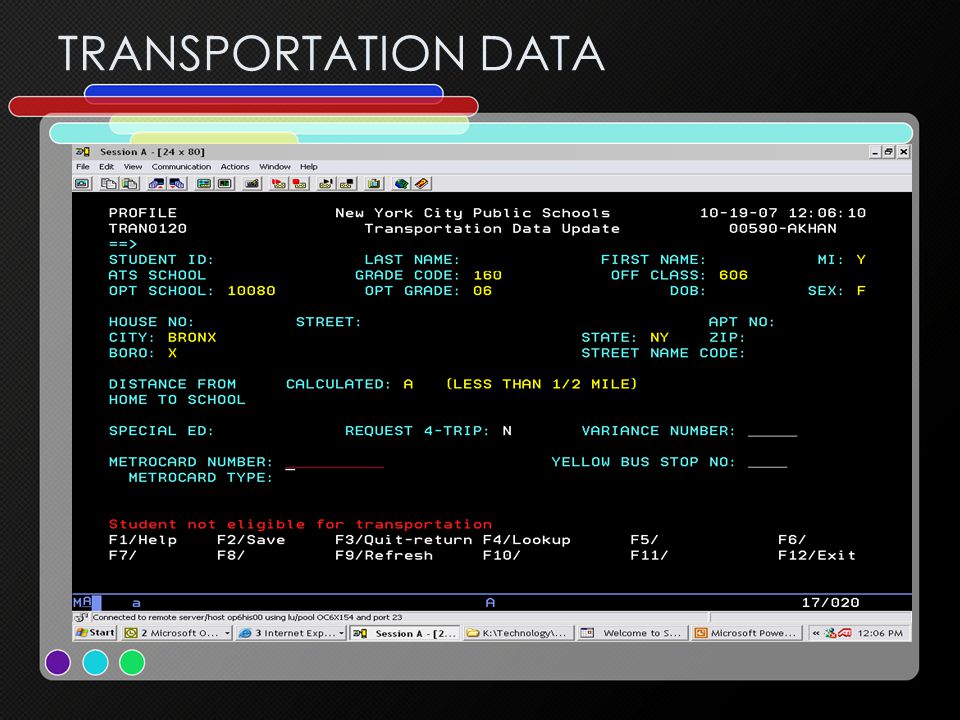Open the Window menu
This screenshot has width=960, height=720.
(275, 167)
